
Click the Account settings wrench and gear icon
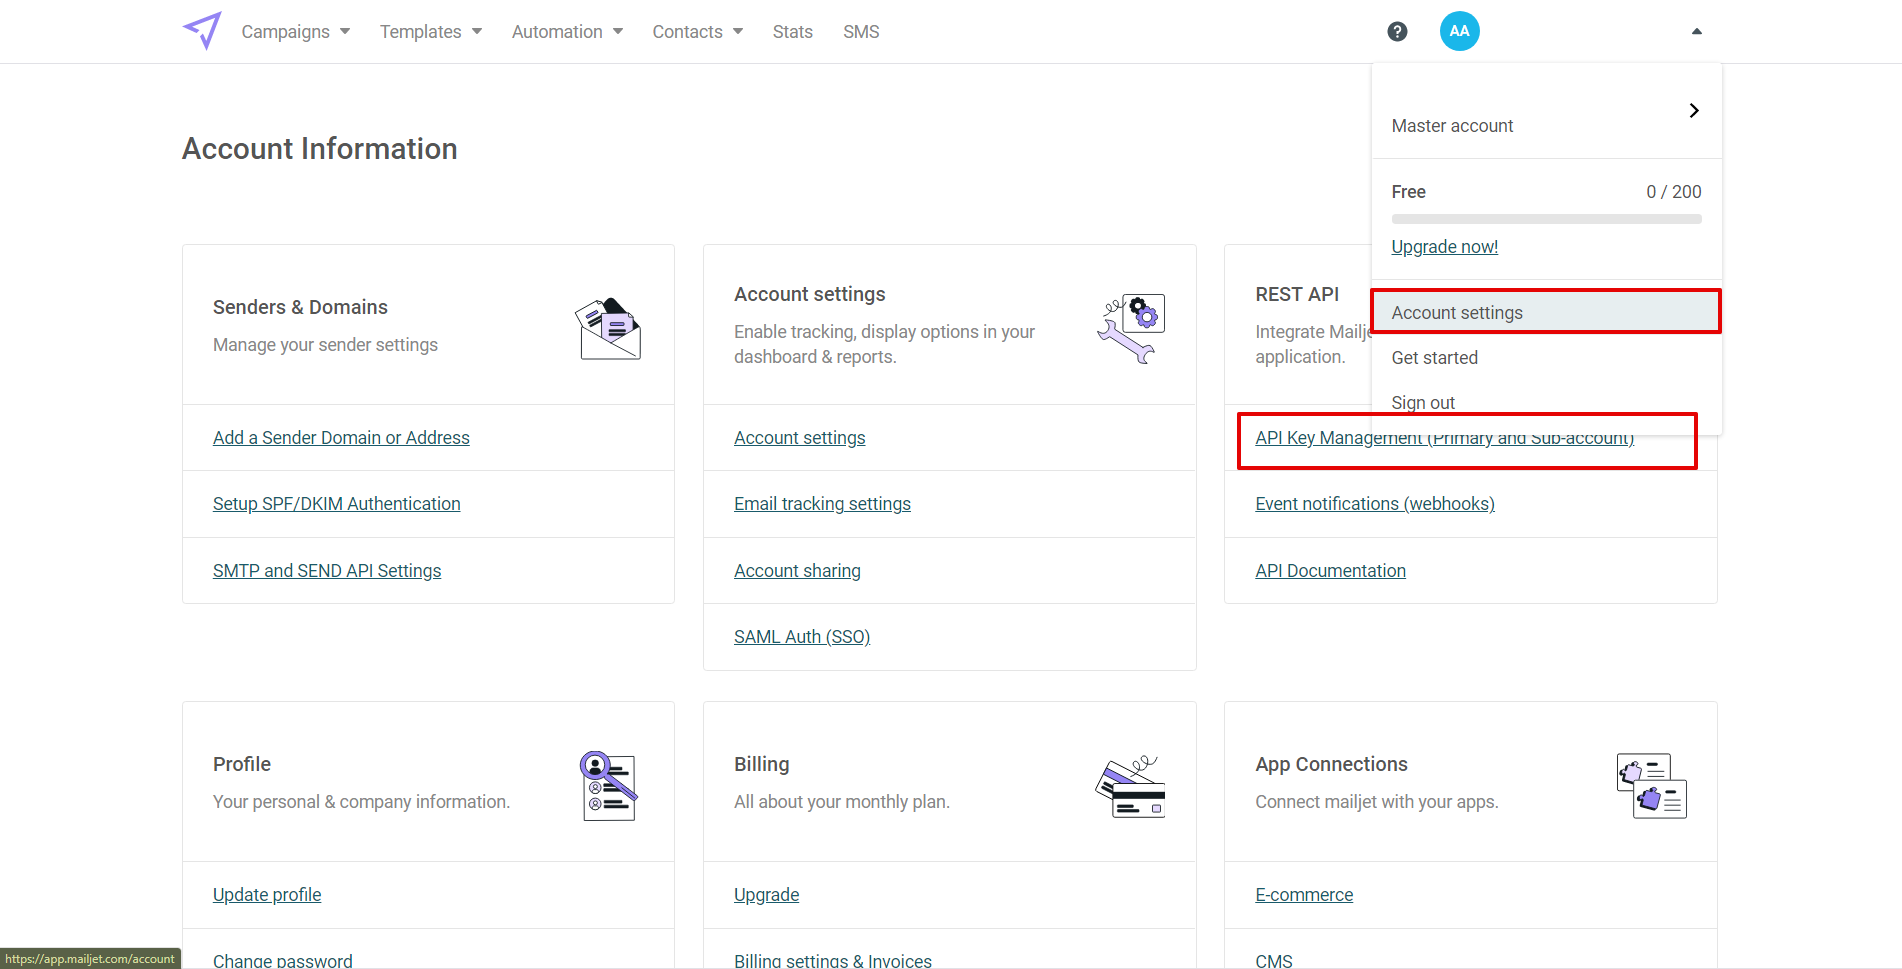1131,328
